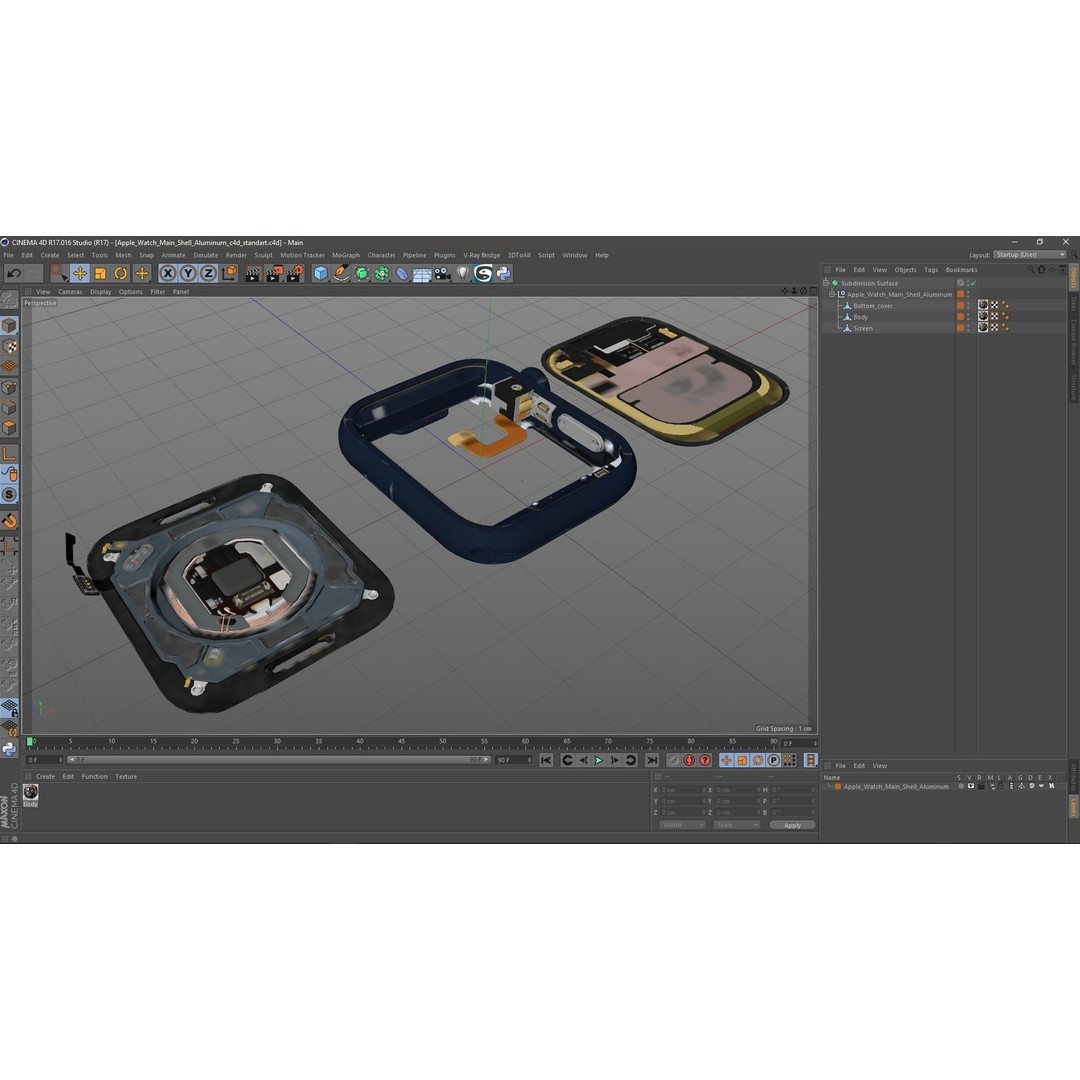Click the Viewport Solo icon in left palette
This screenshot has height=1080, width=1080.
click(x=9, y=495)
